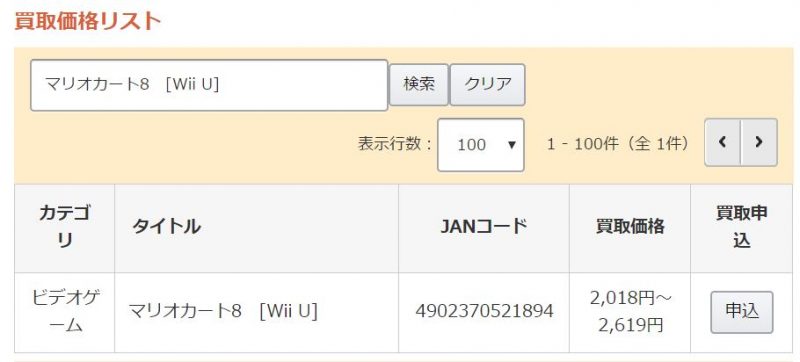The width and height of the screenshot is (800, 362).
Task: Click the 表示行数 label
Action: click(x=395, y=144)
